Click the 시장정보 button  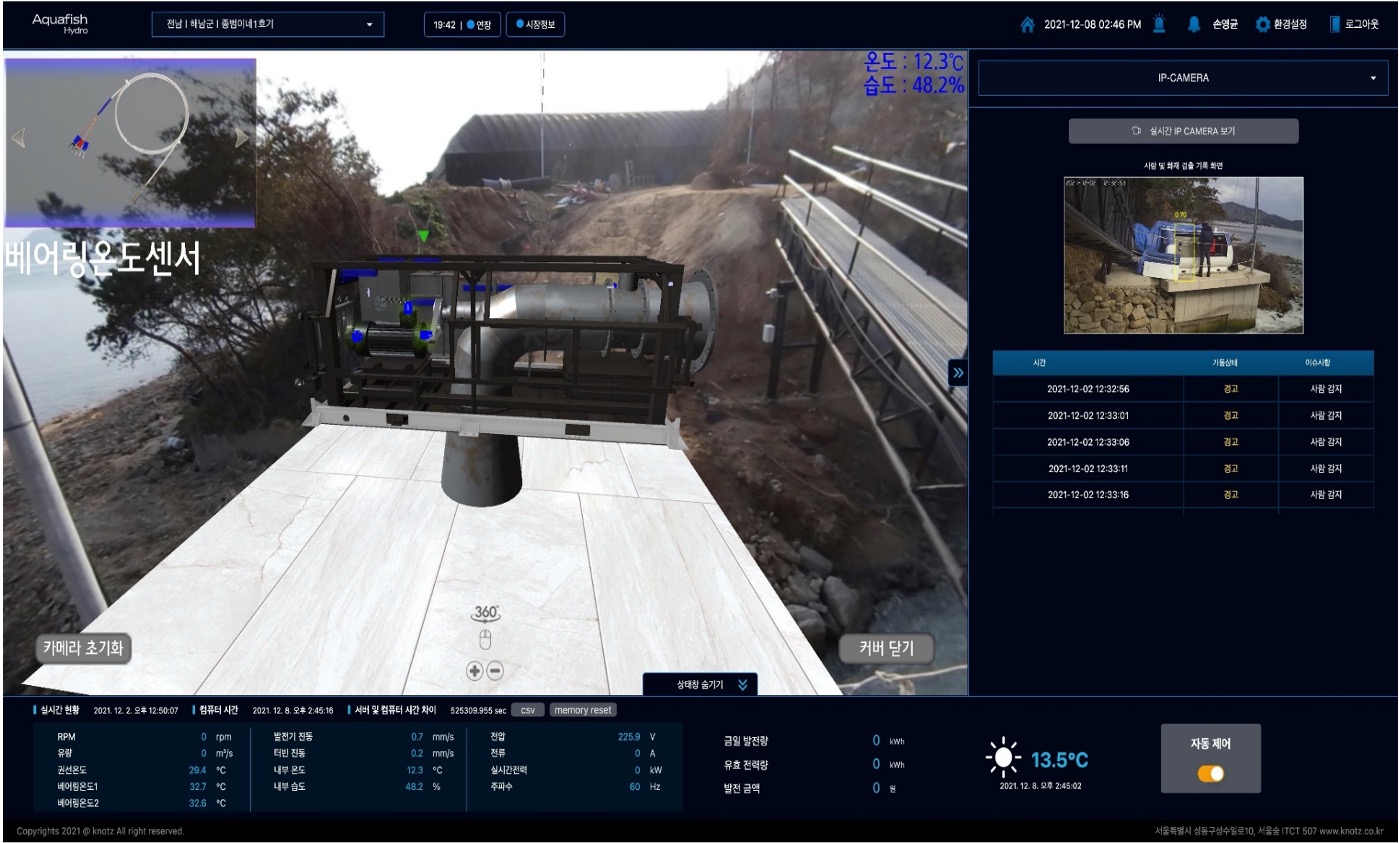[x=535, y=25]
